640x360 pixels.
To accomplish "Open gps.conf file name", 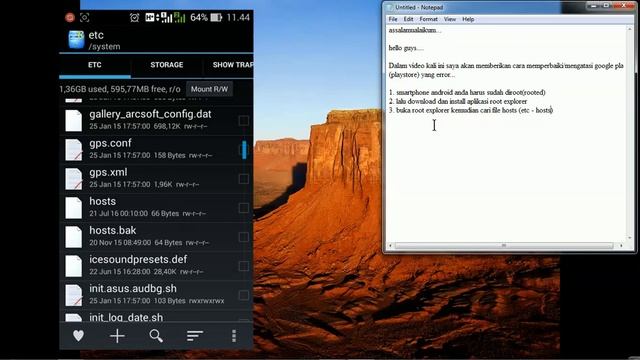I will (x=111, y=143).
